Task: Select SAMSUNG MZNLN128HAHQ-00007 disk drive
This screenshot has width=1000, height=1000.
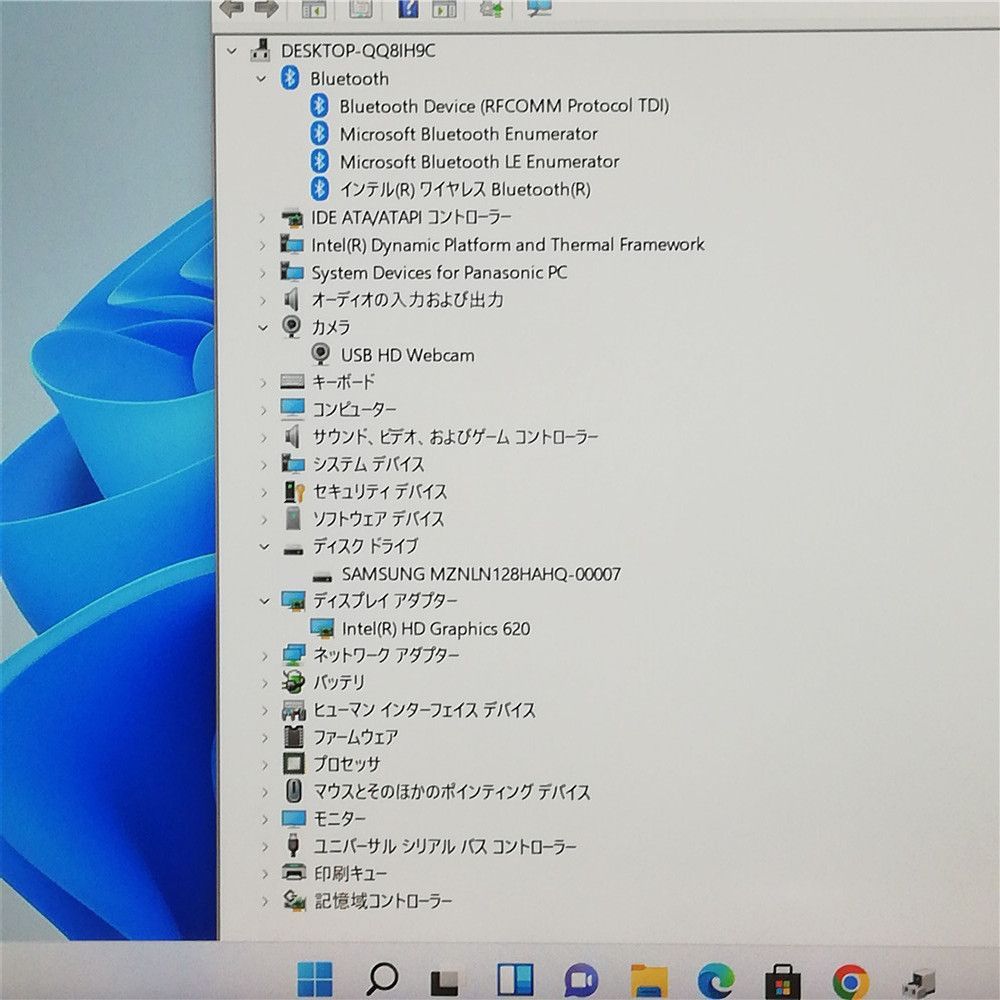Action: coord(481,574)
